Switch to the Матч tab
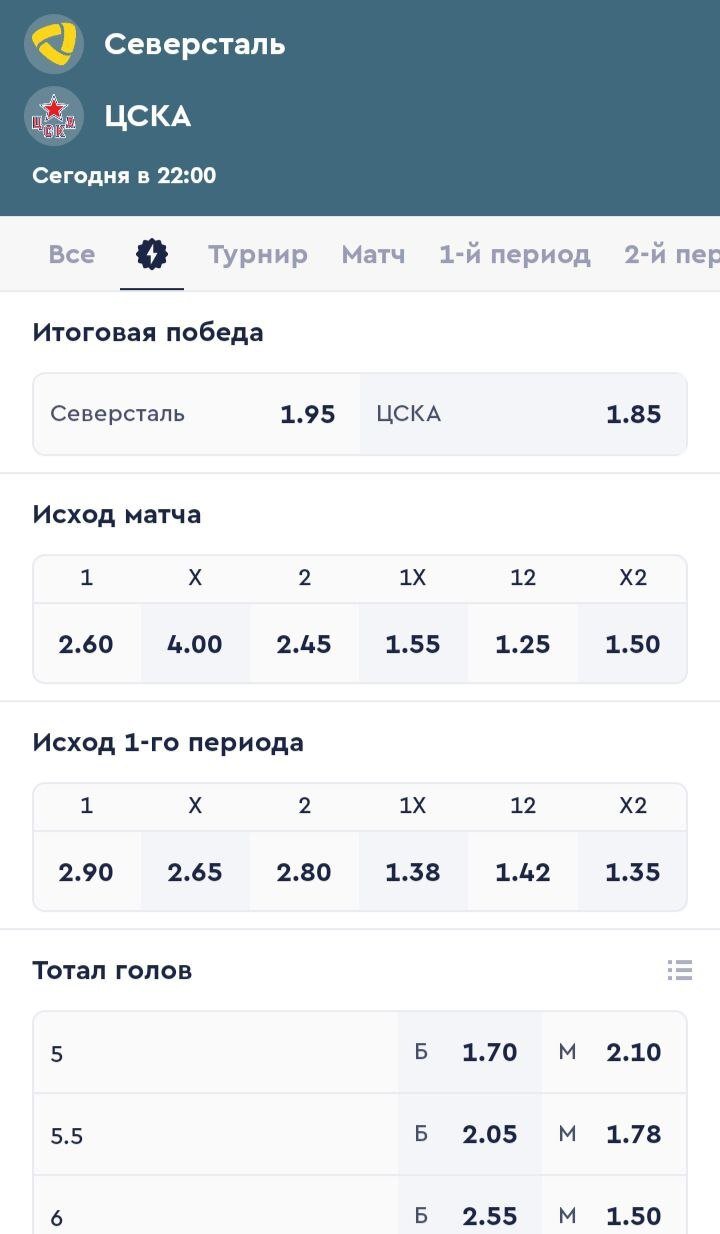This screenshot has height=1234, width=720. coord(373,255)
